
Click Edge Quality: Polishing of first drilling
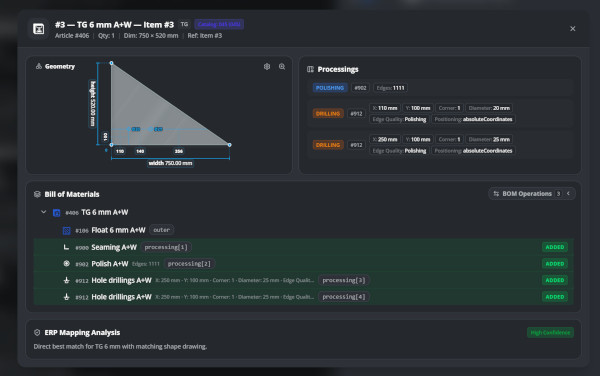[x=399, y=119]
